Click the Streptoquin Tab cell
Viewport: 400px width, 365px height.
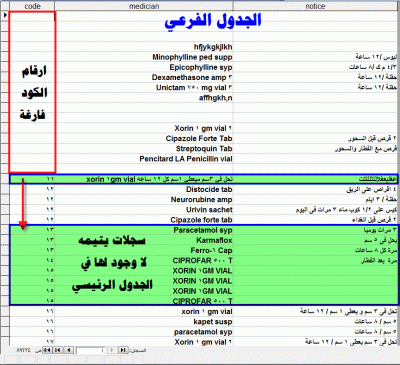(144, 148)
